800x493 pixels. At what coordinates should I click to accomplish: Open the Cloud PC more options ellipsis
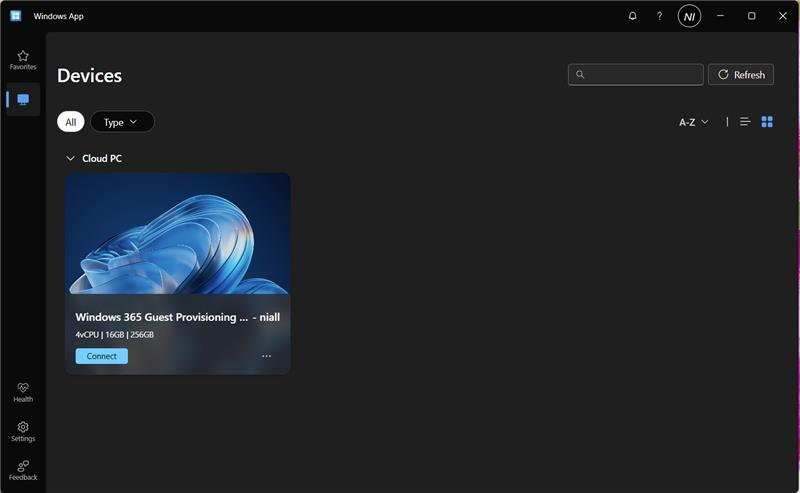coord(266,356)
